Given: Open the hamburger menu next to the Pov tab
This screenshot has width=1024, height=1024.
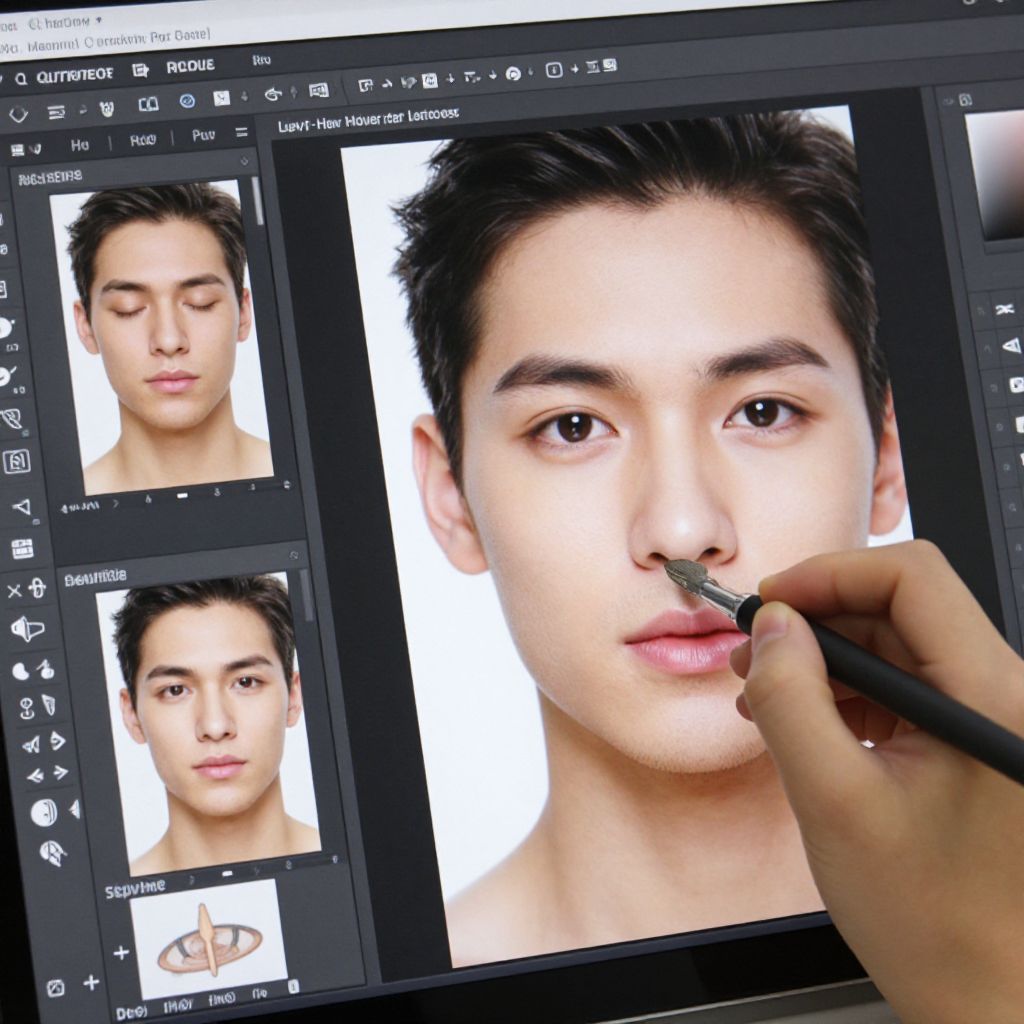Looking at the screenshot, I should tap(241, 132).
